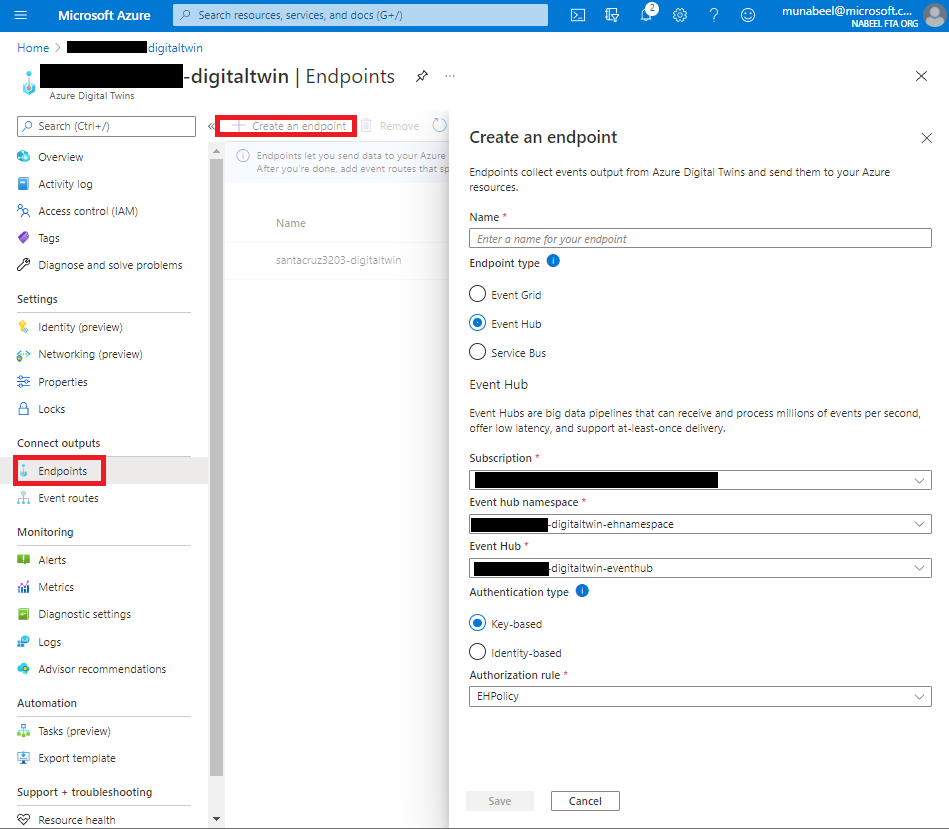Close the Endpoints blade with X

coord(921,76)
